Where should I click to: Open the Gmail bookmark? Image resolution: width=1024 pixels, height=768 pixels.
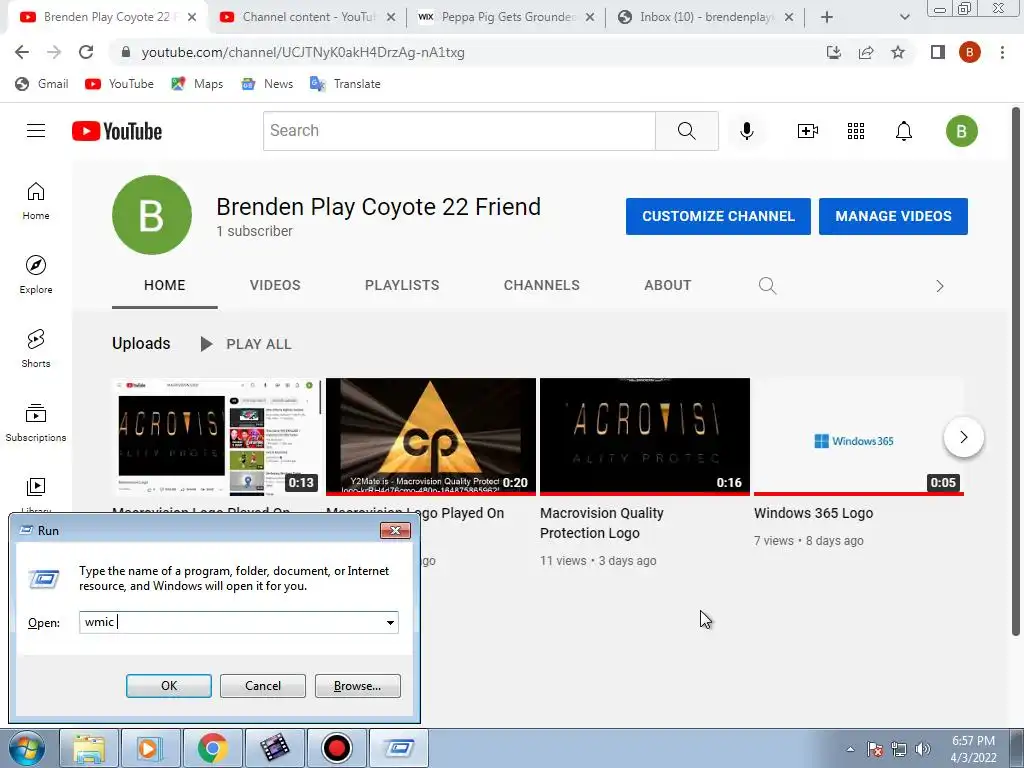[42, 84]
